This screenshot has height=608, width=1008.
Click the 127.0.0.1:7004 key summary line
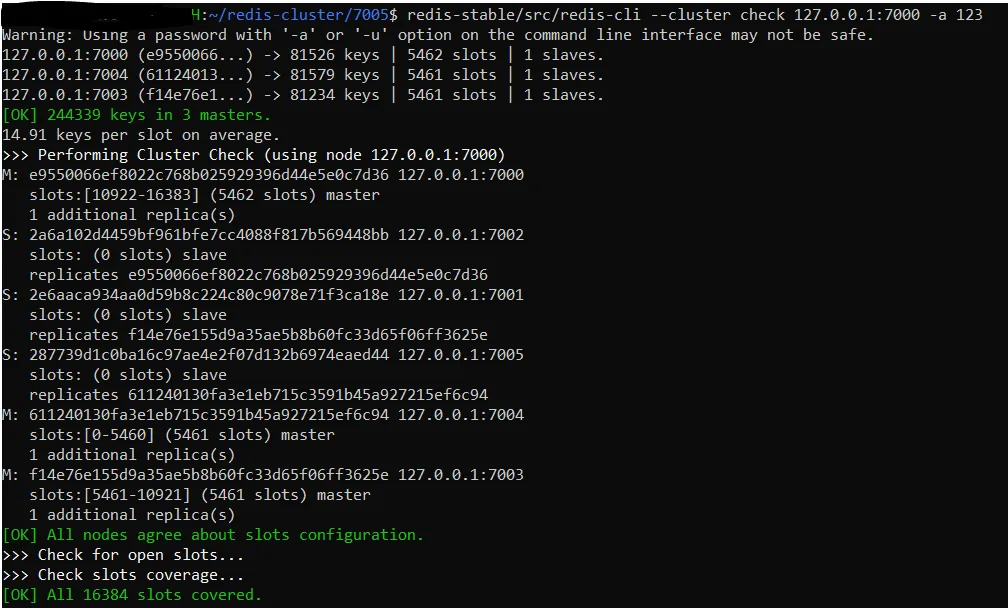coord(303,75)
